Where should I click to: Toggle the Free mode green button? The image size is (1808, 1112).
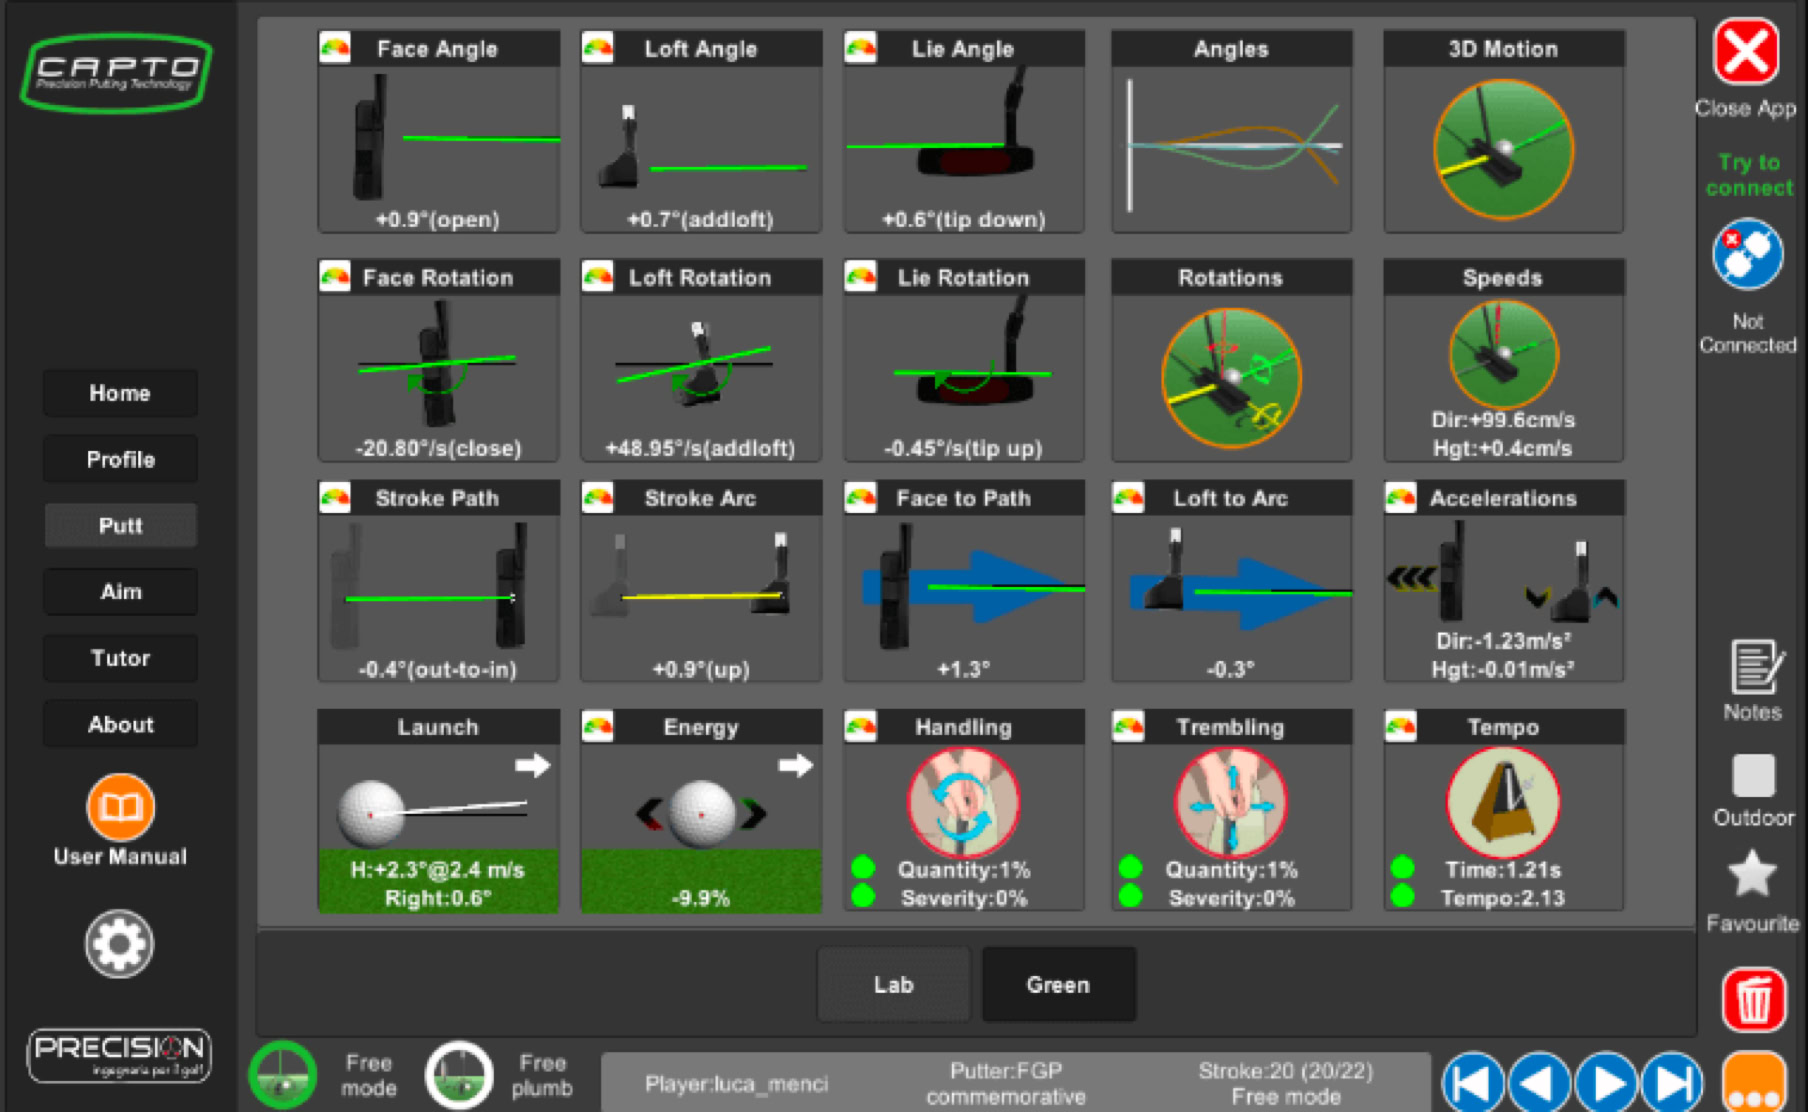point(283,1075)
